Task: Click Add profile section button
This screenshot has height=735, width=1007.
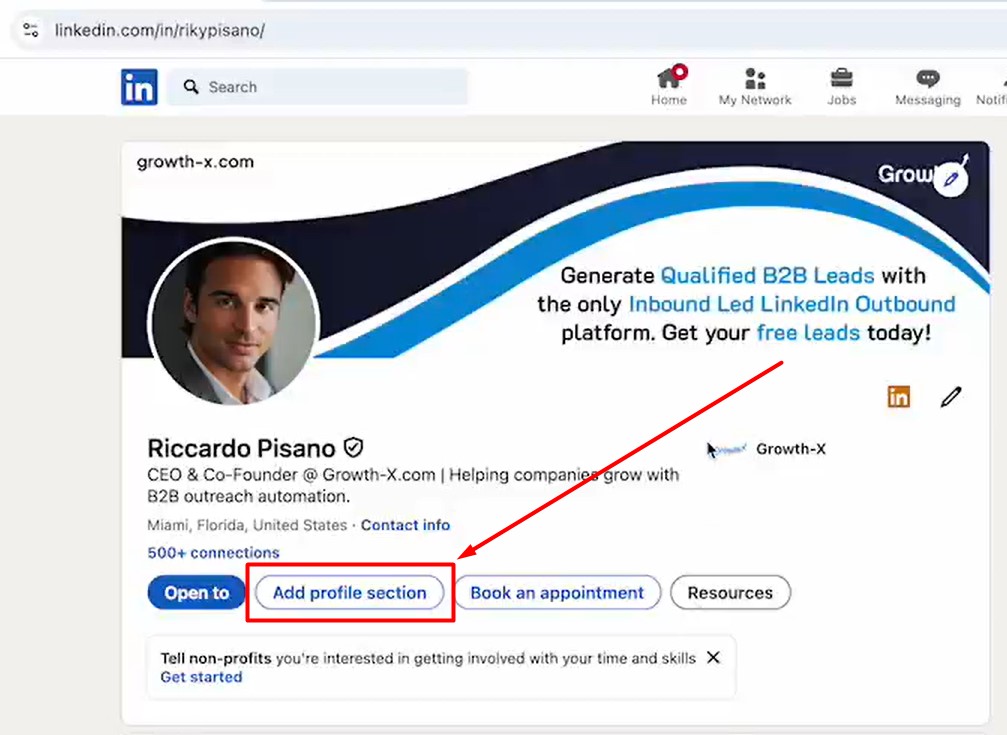Action: 349,592
